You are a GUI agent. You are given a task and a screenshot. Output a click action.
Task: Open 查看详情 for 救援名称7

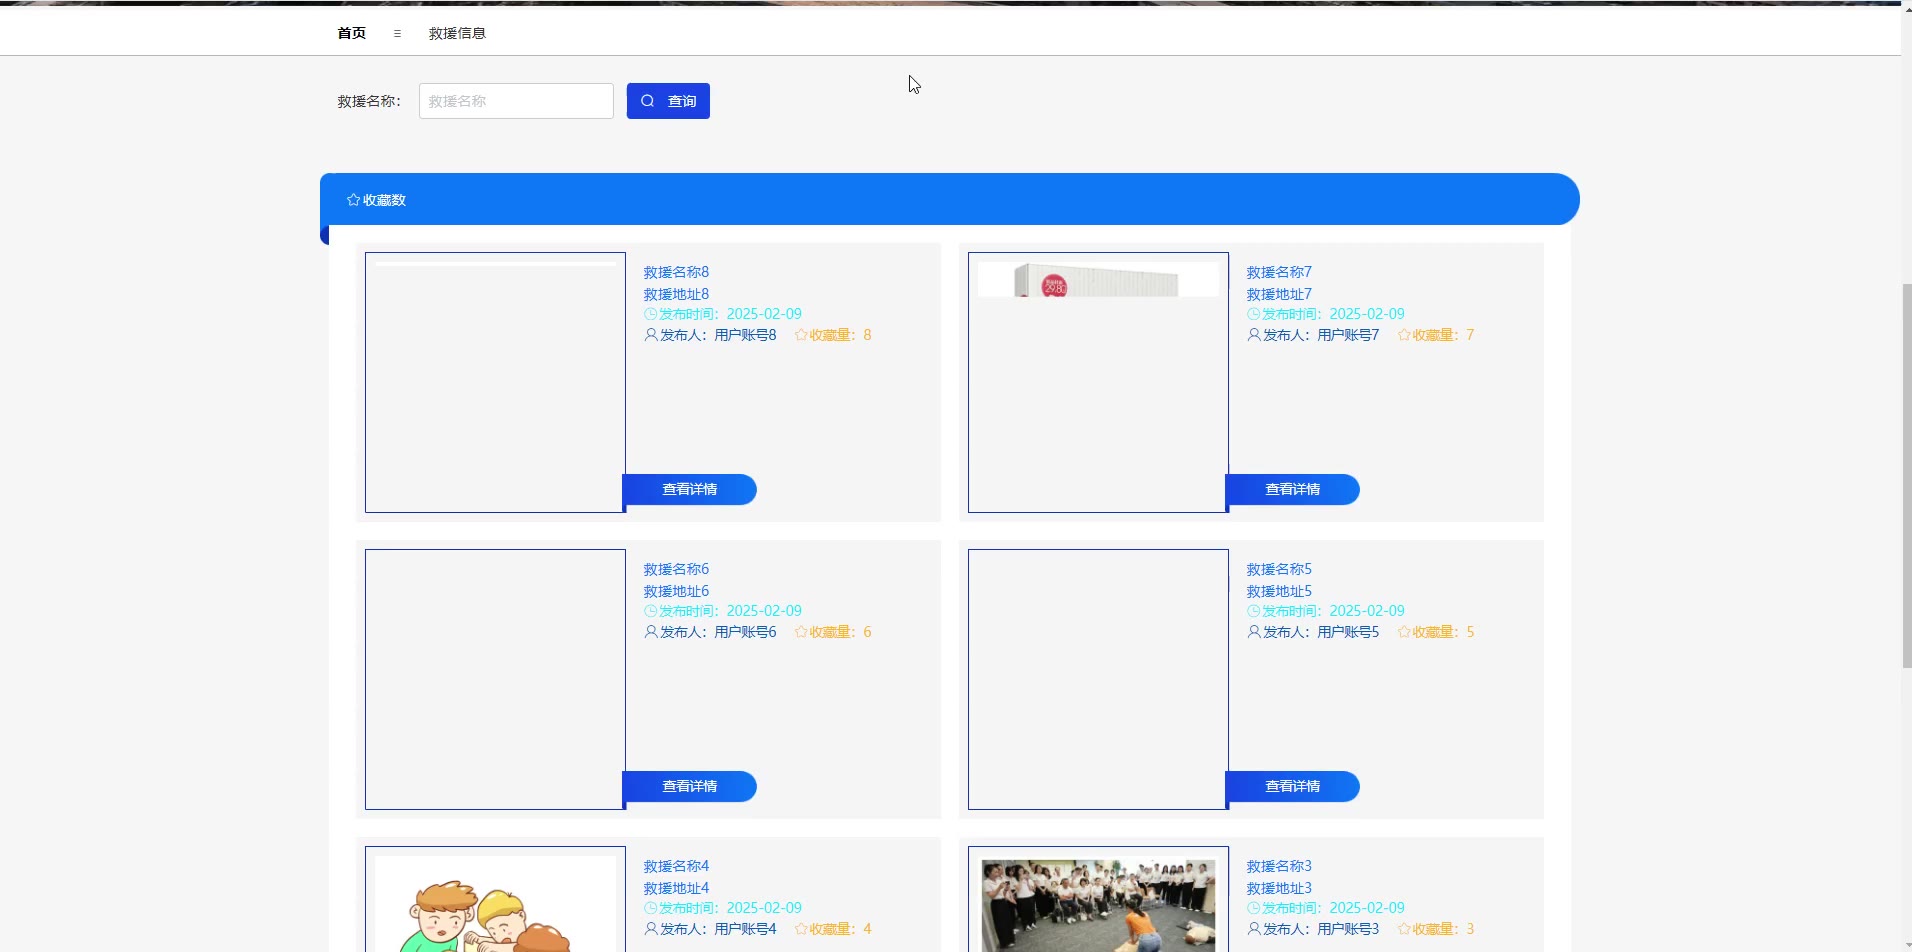point(1293,489)
